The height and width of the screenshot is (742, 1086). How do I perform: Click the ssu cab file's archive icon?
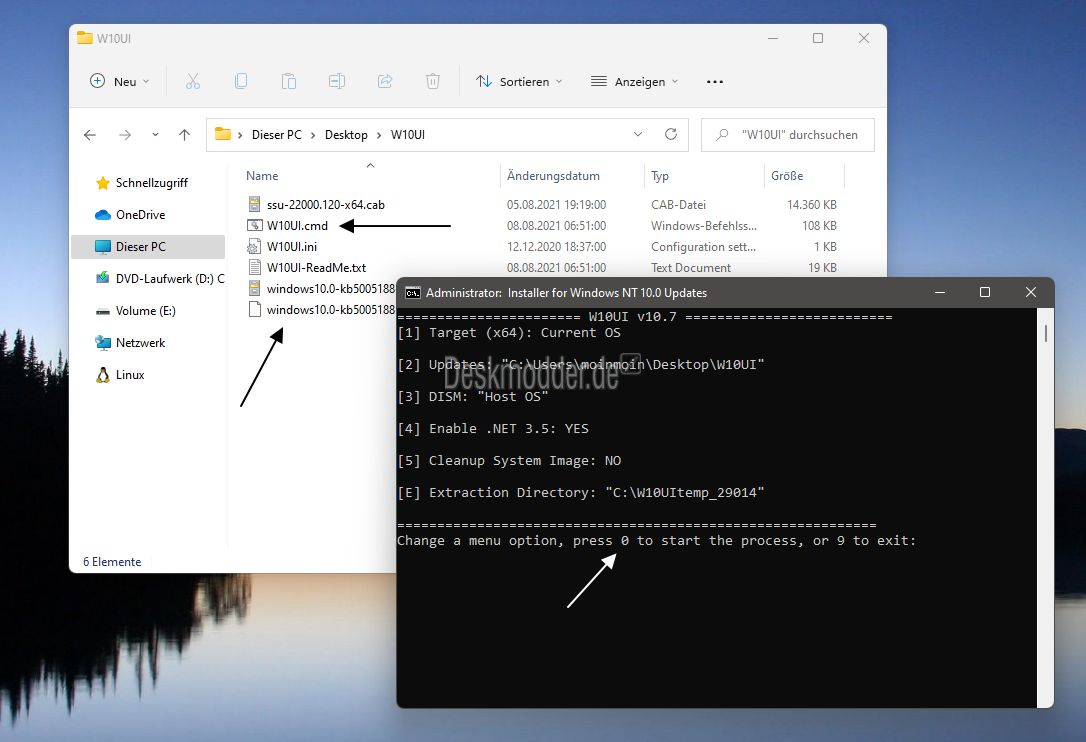click(255, 204)
